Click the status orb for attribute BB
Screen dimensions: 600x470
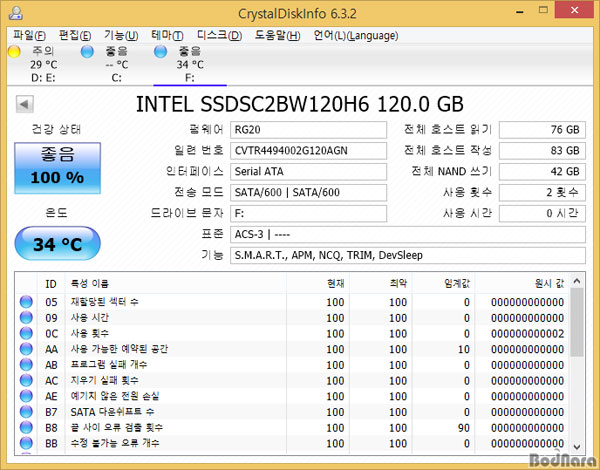(x=26, y=443)
